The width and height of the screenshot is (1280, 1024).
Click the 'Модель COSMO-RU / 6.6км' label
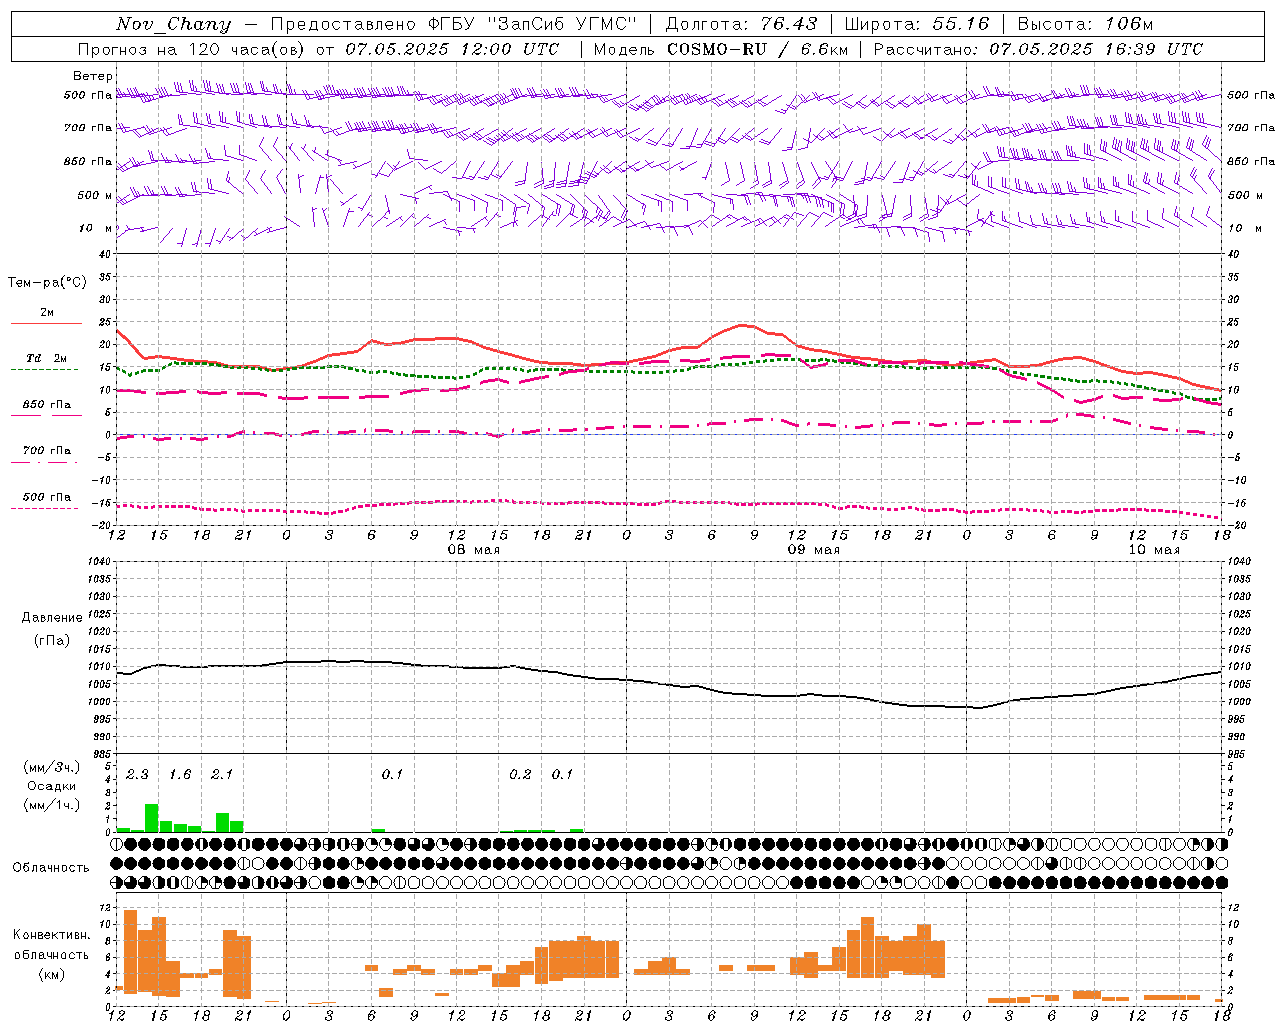(x=720, y=49)
